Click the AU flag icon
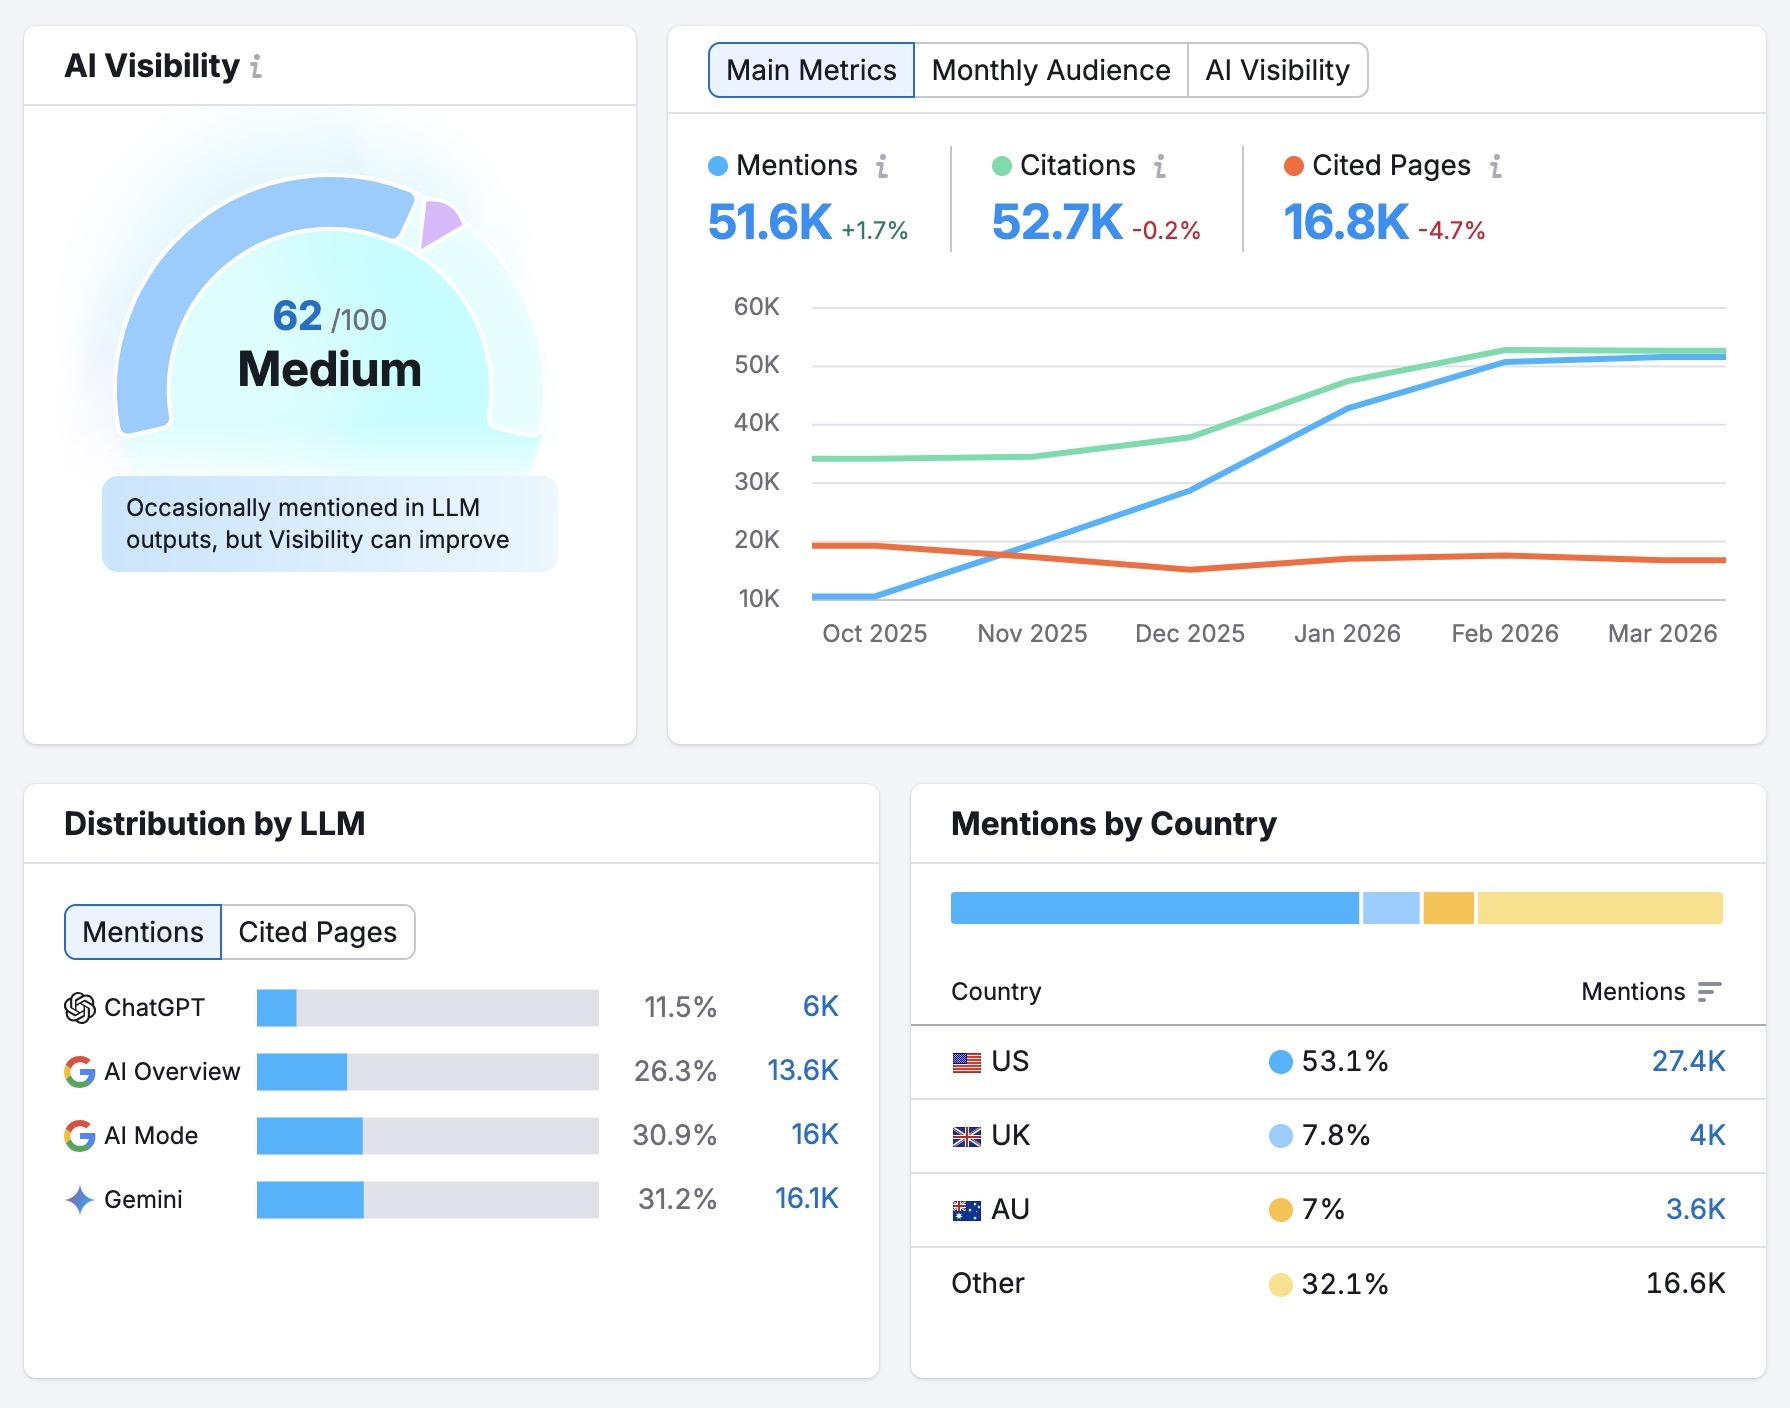 pos(966,1209)
